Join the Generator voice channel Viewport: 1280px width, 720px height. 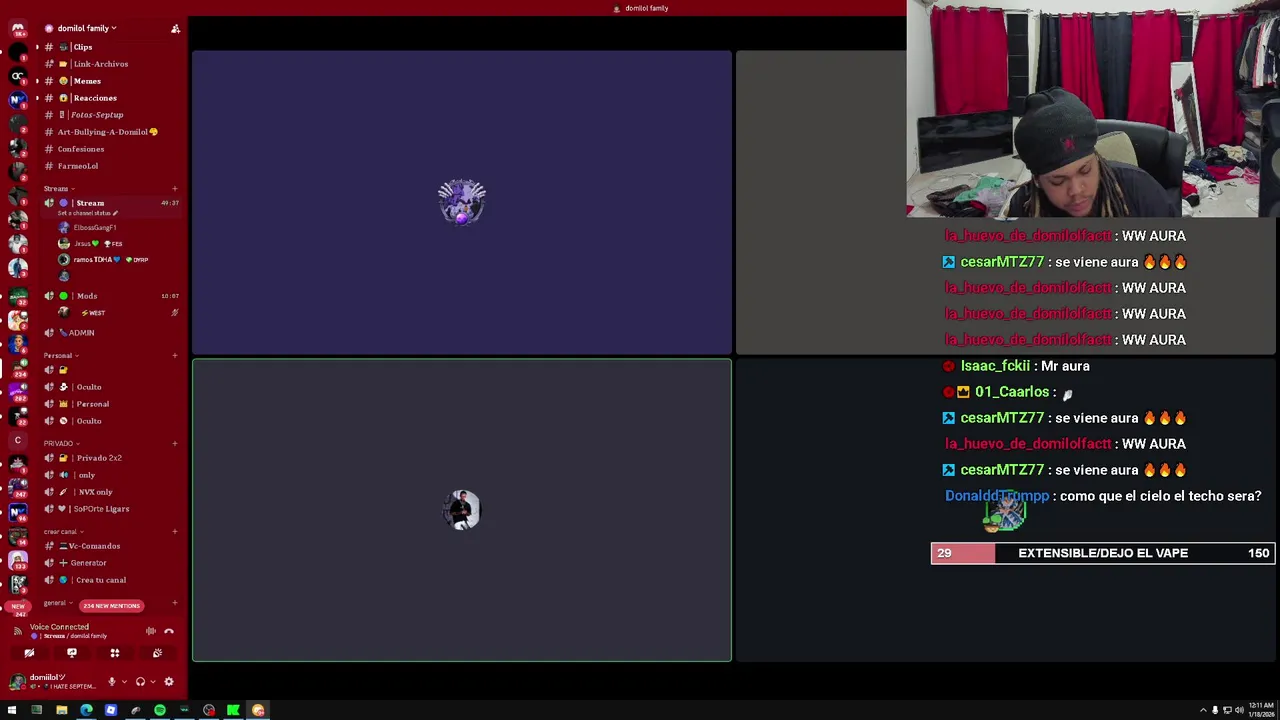88,563
